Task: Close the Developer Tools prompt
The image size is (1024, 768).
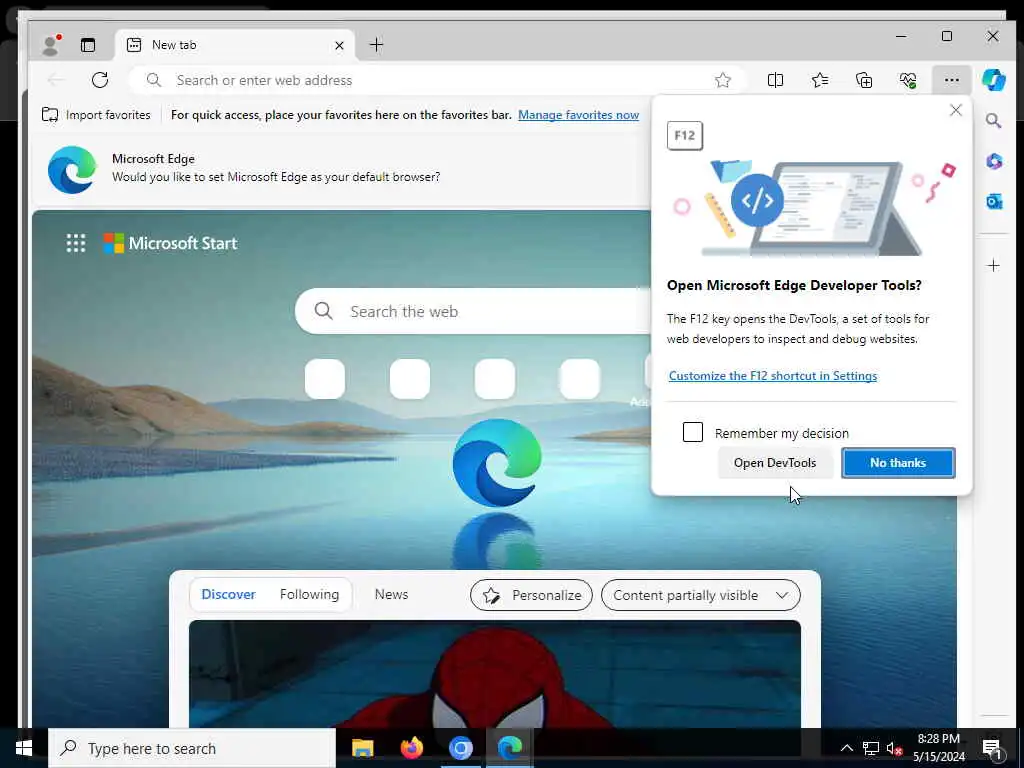Action: point(955,110)
